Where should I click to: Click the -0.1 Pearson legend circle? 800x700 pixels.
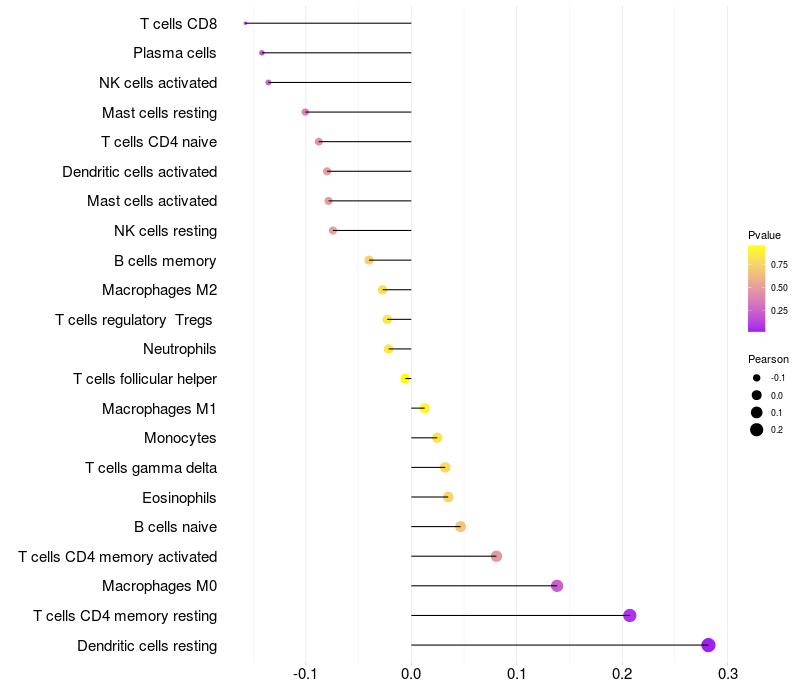tap(757, 378)
